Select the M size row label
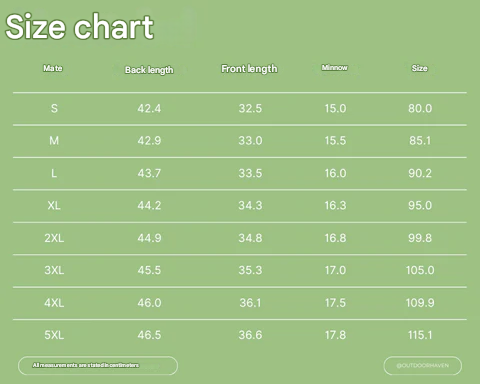This screenshot has width=480, height=384. [x=54, y=141]
